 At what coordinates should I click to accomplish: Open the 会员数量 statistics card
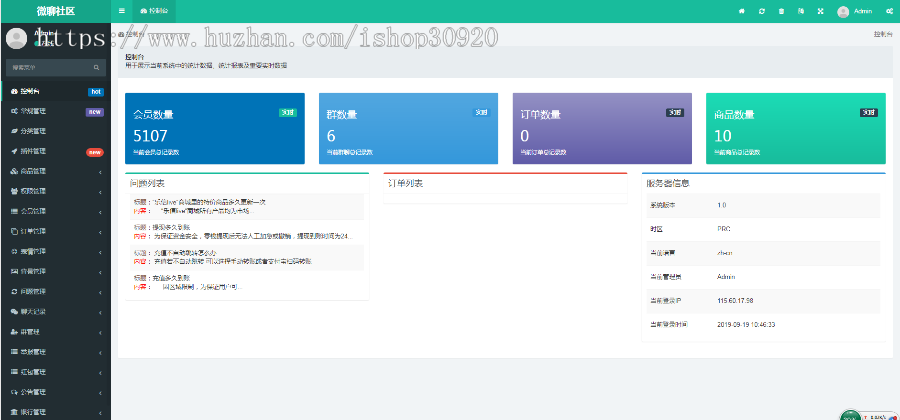215,129
